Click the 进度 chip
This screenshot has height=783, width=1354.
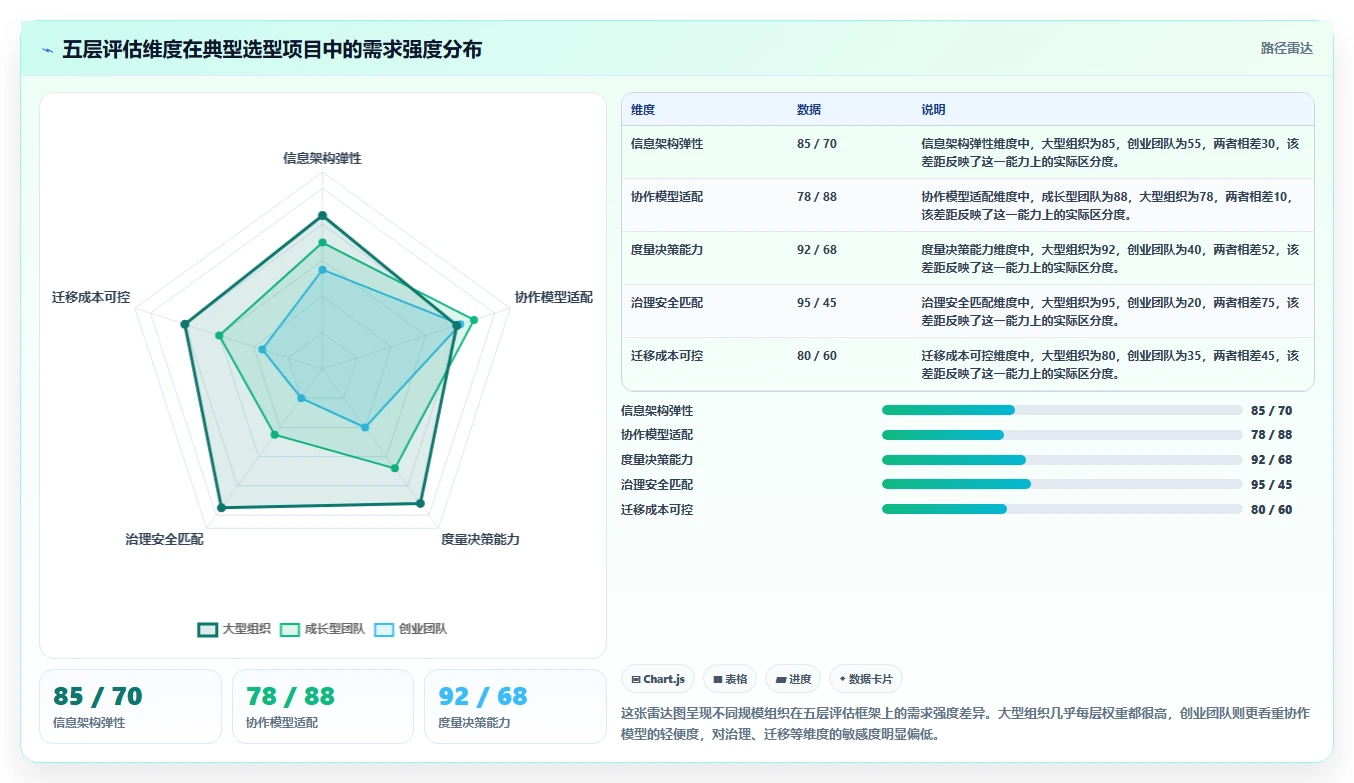(793, 679)
